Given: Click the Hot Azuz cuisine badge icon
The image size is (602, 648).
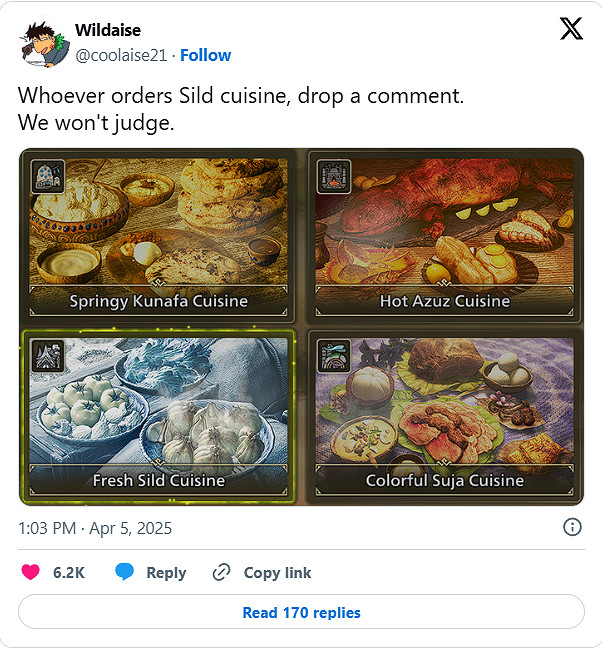Looking at the screenshot, I should [x=333, y=176].
